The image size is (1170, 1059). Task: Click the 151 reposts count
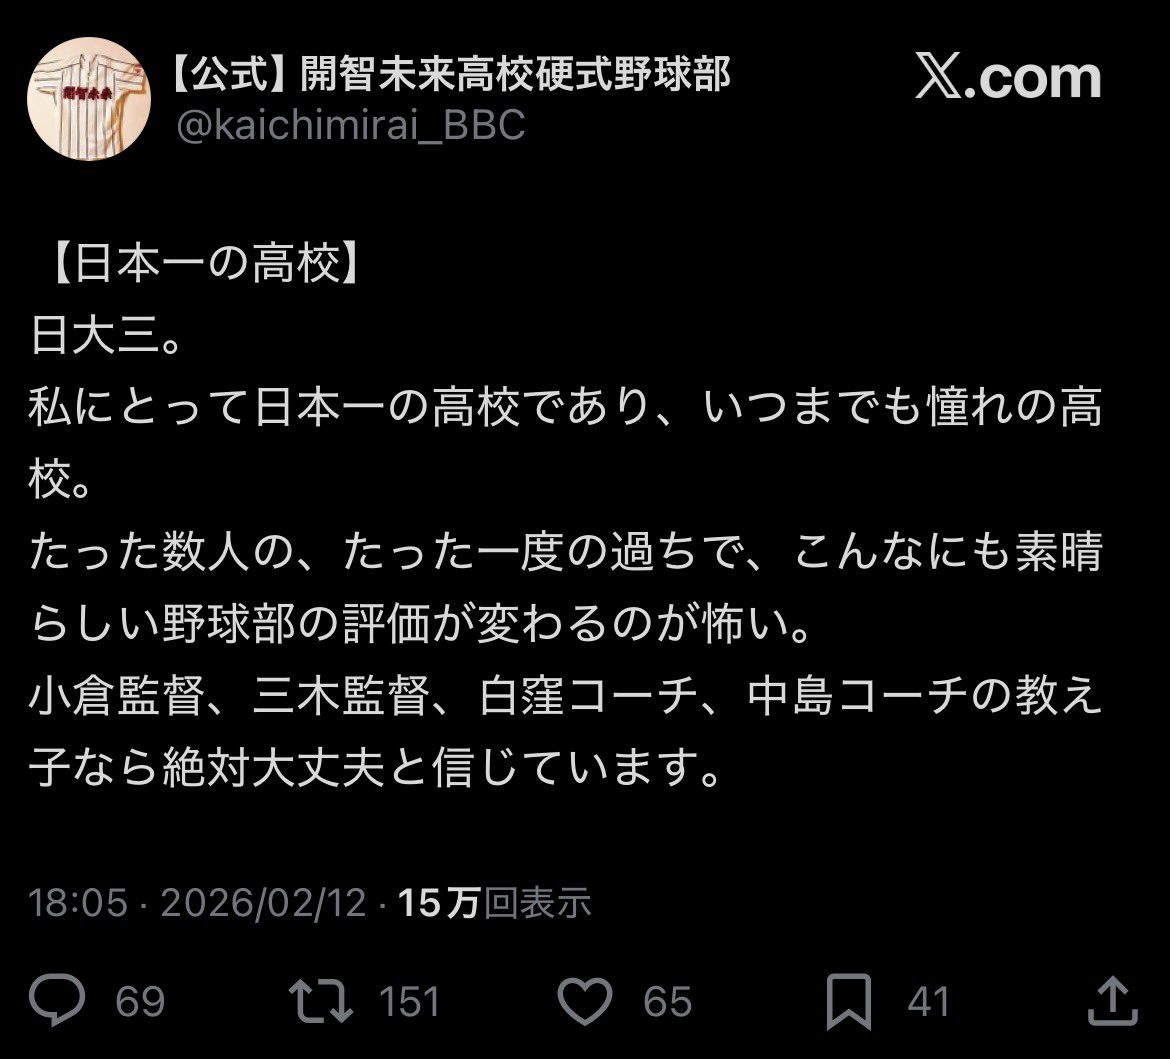[409, 1002]
